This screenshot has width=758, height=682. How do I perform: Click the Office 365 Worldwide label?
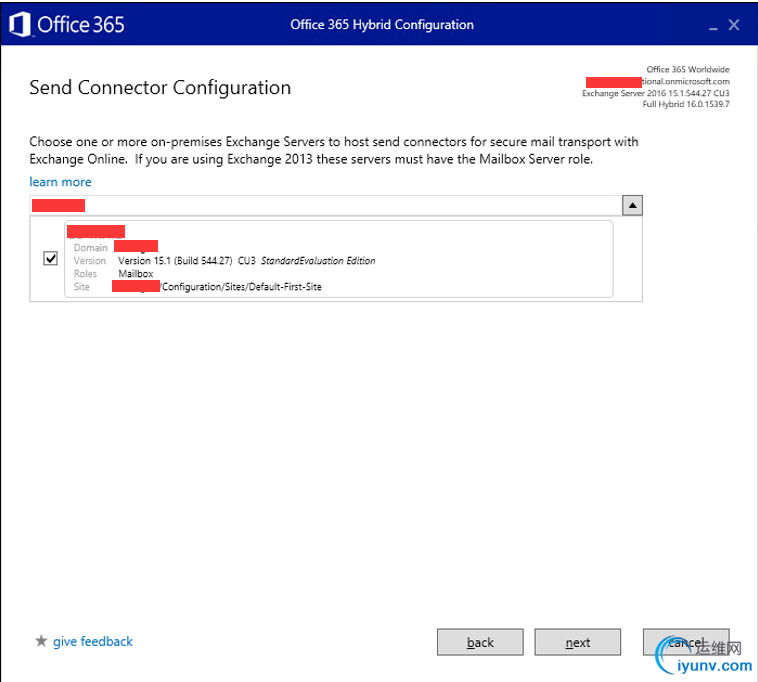(x=688, y=70)
